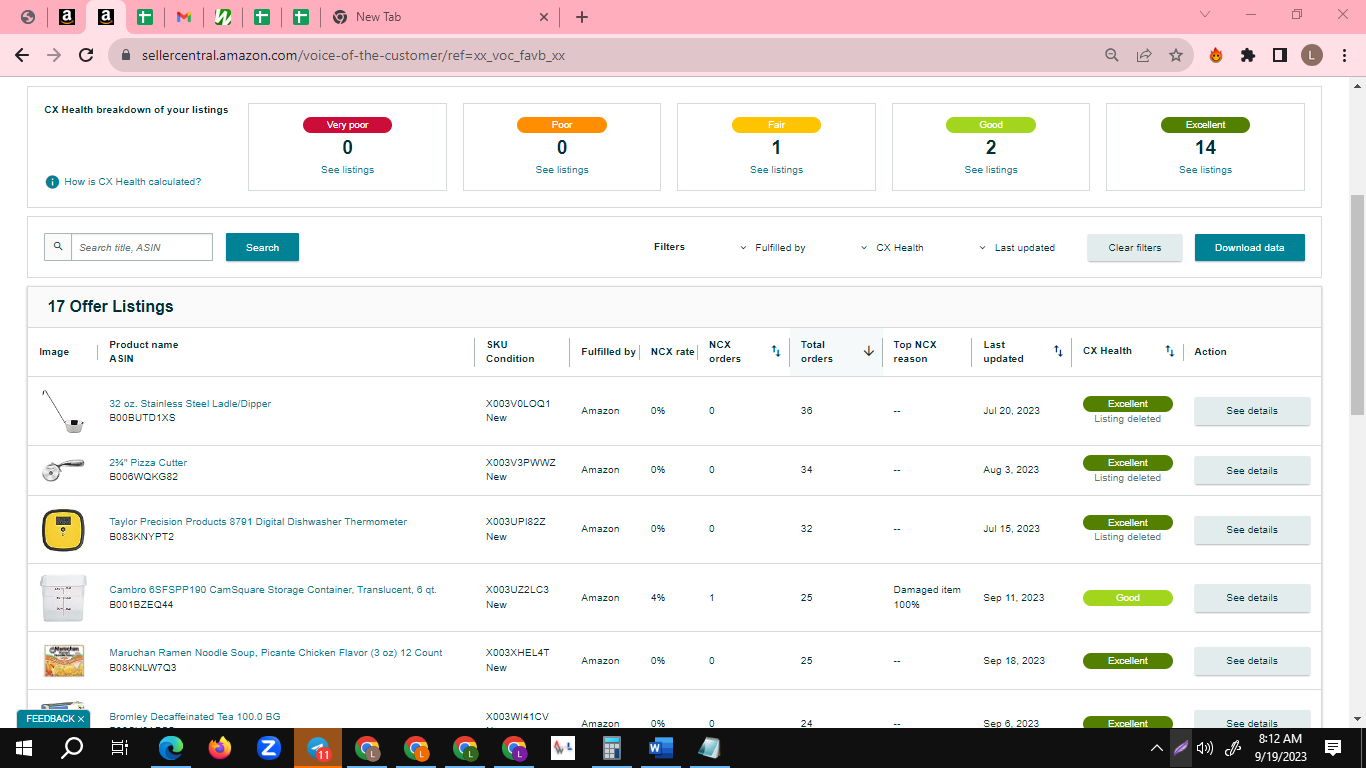Open Notepad from the taskbar

pyautogui.click(x=709, y=748)
